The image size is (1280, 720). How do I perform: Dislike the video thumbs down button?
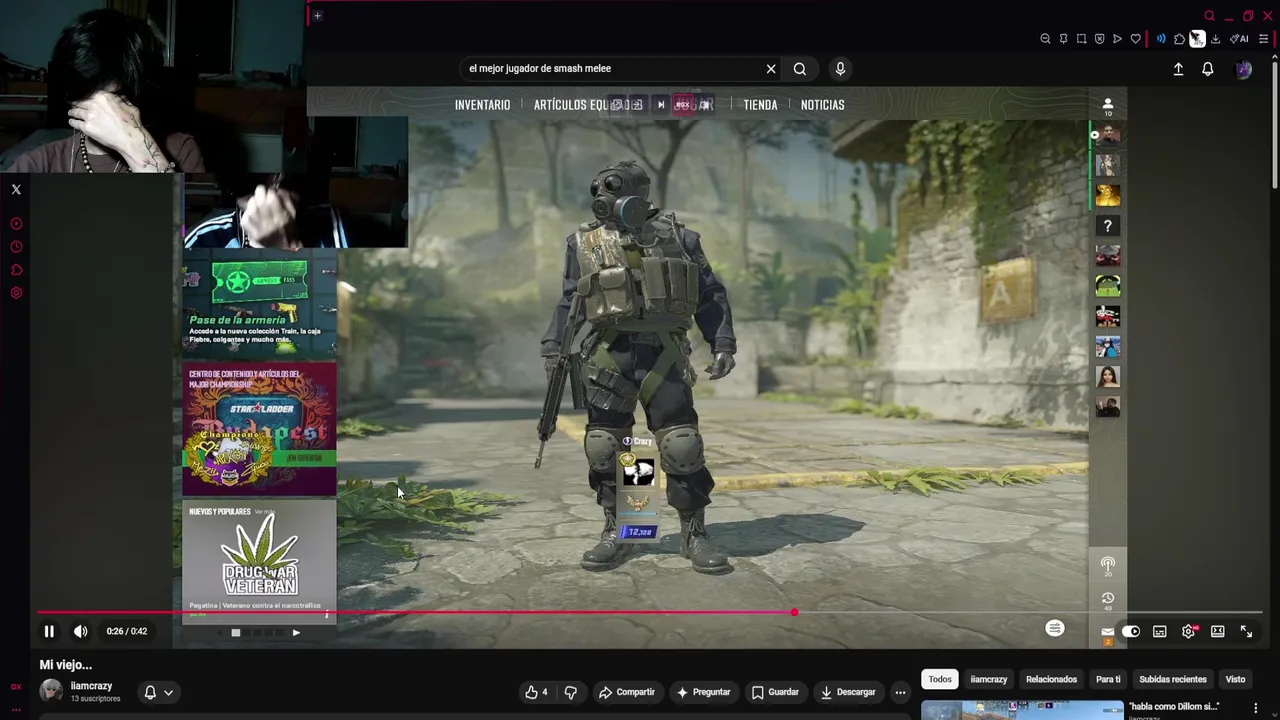click(571, 692)
